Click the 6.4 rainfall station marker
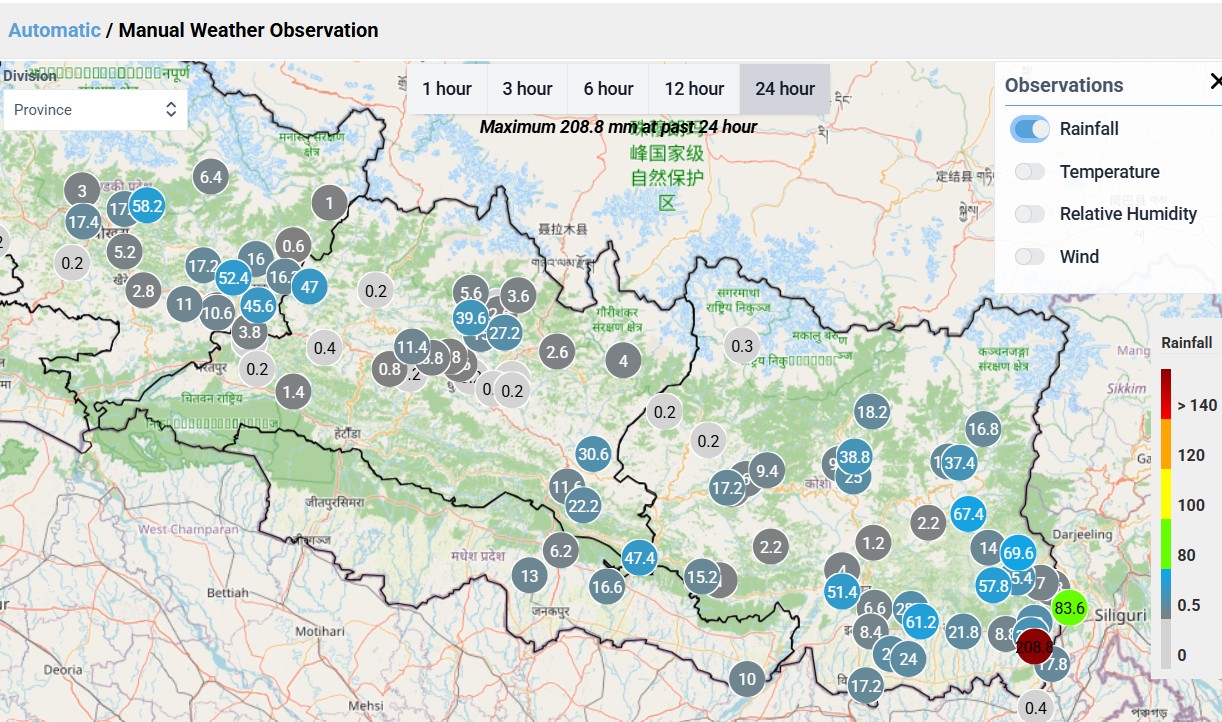The width and height of the screenshot is (1222, 722). tap(210, 177)
